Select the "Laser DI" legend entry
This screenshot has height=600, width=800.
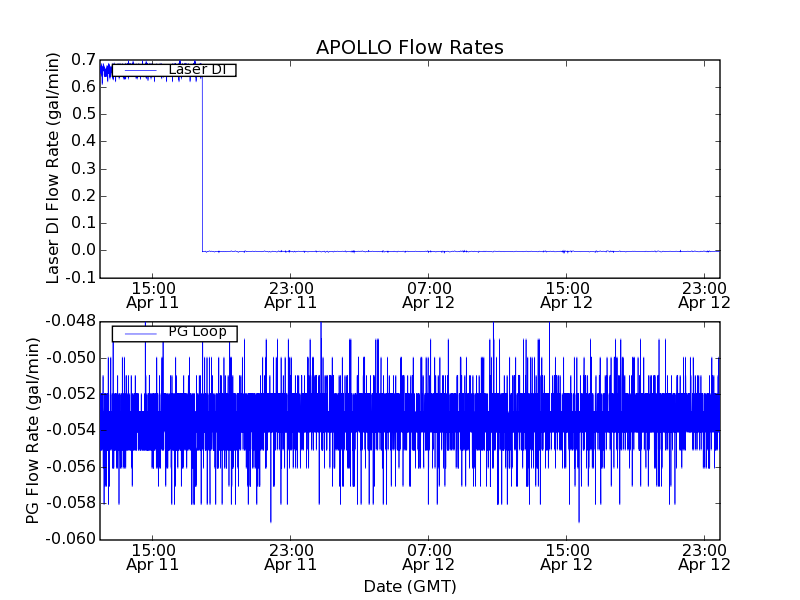pos(174,70)
